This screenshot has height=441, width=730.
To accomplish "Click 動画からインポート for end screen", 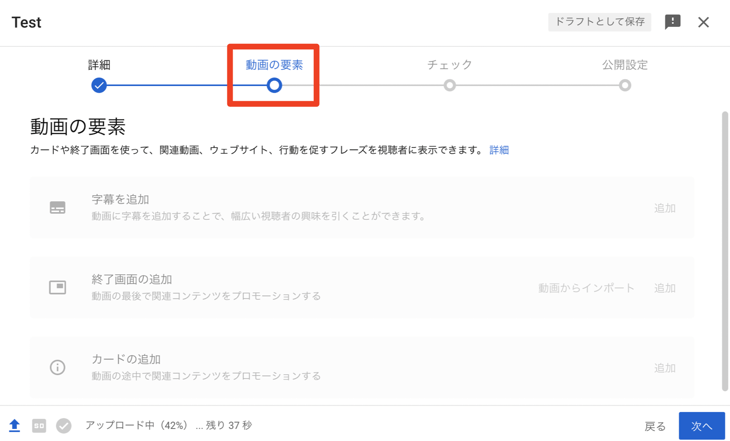I will pyautogui.click(x=586, y=288).
